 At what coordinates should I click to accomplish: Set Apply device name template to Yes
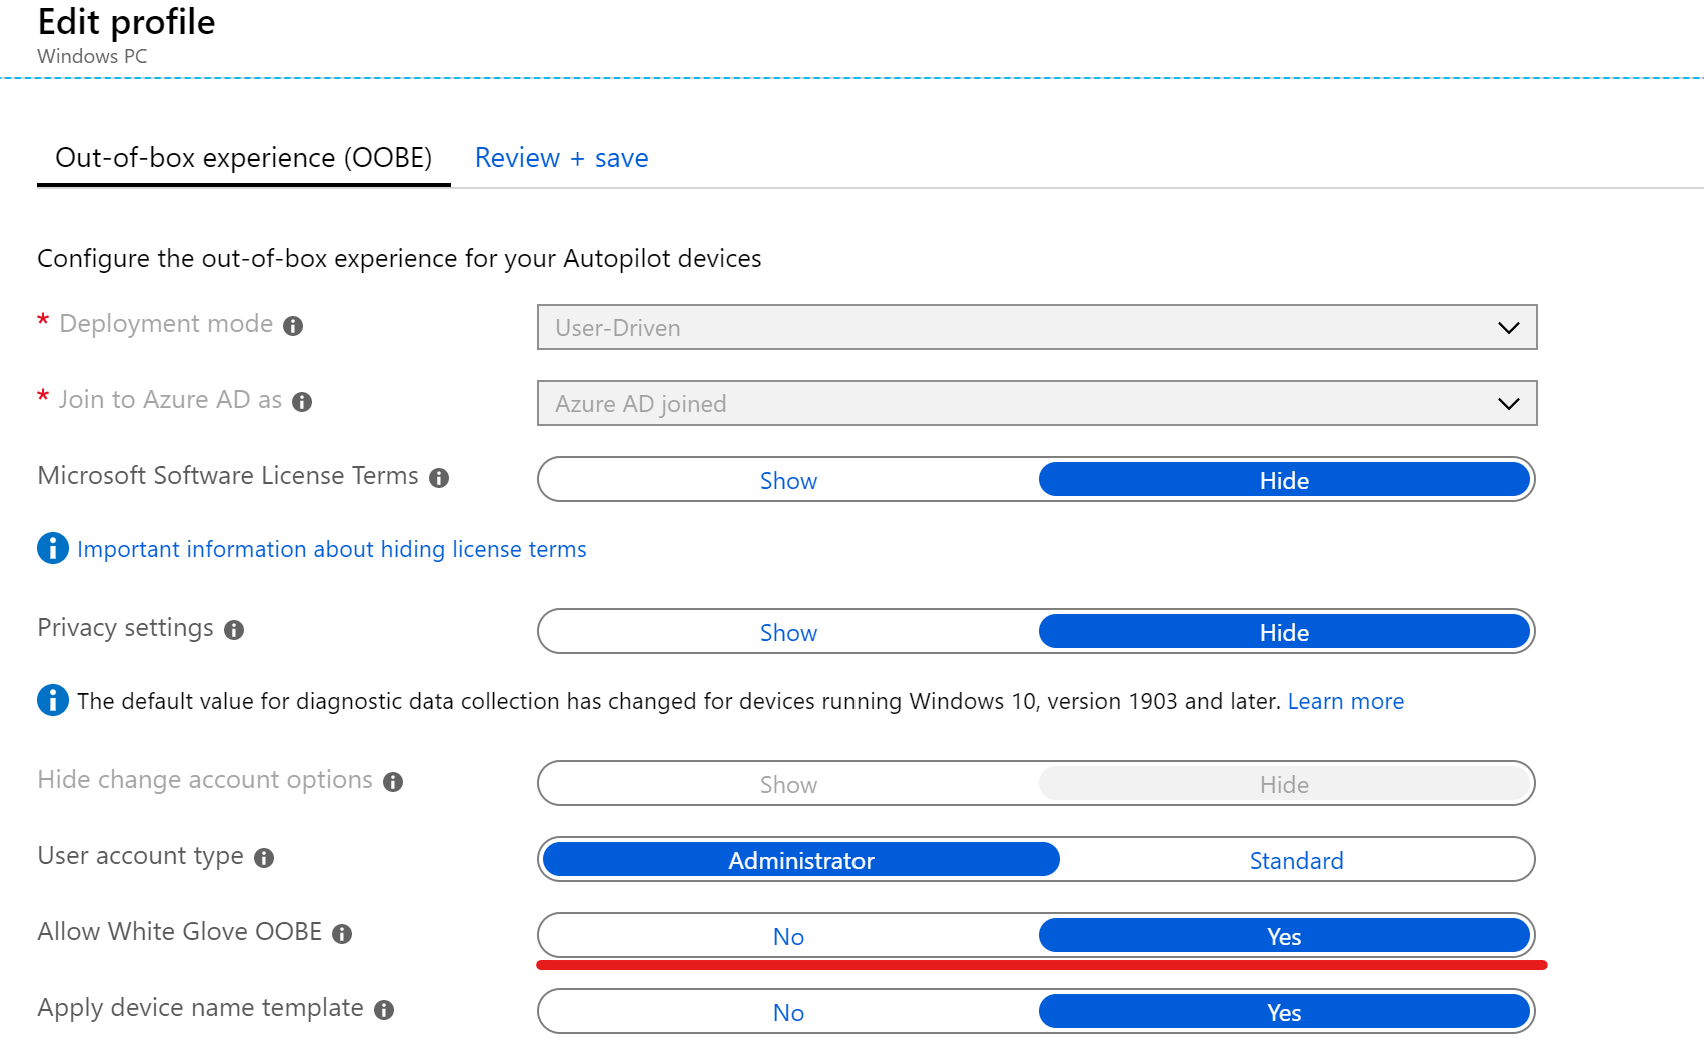[x=1285, y=1012]
